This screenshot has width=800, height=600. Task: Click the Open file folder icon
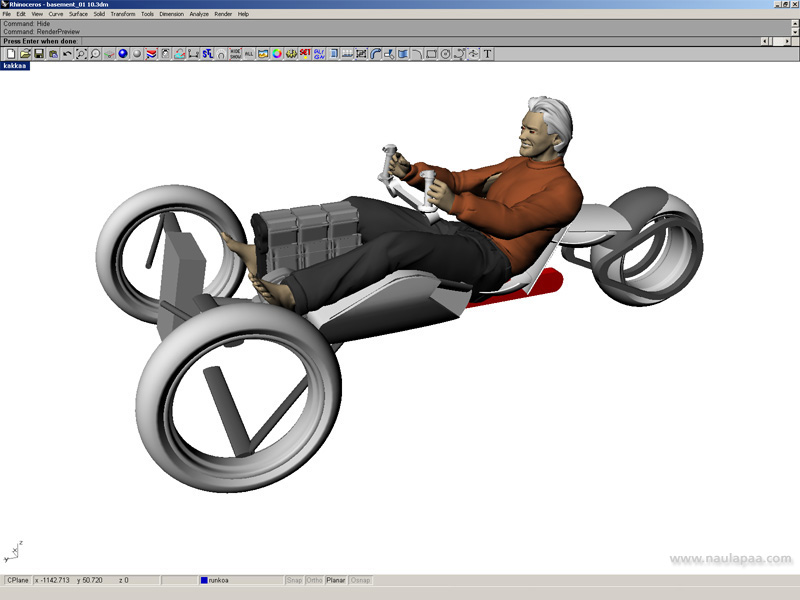click(x=25, y=54)
